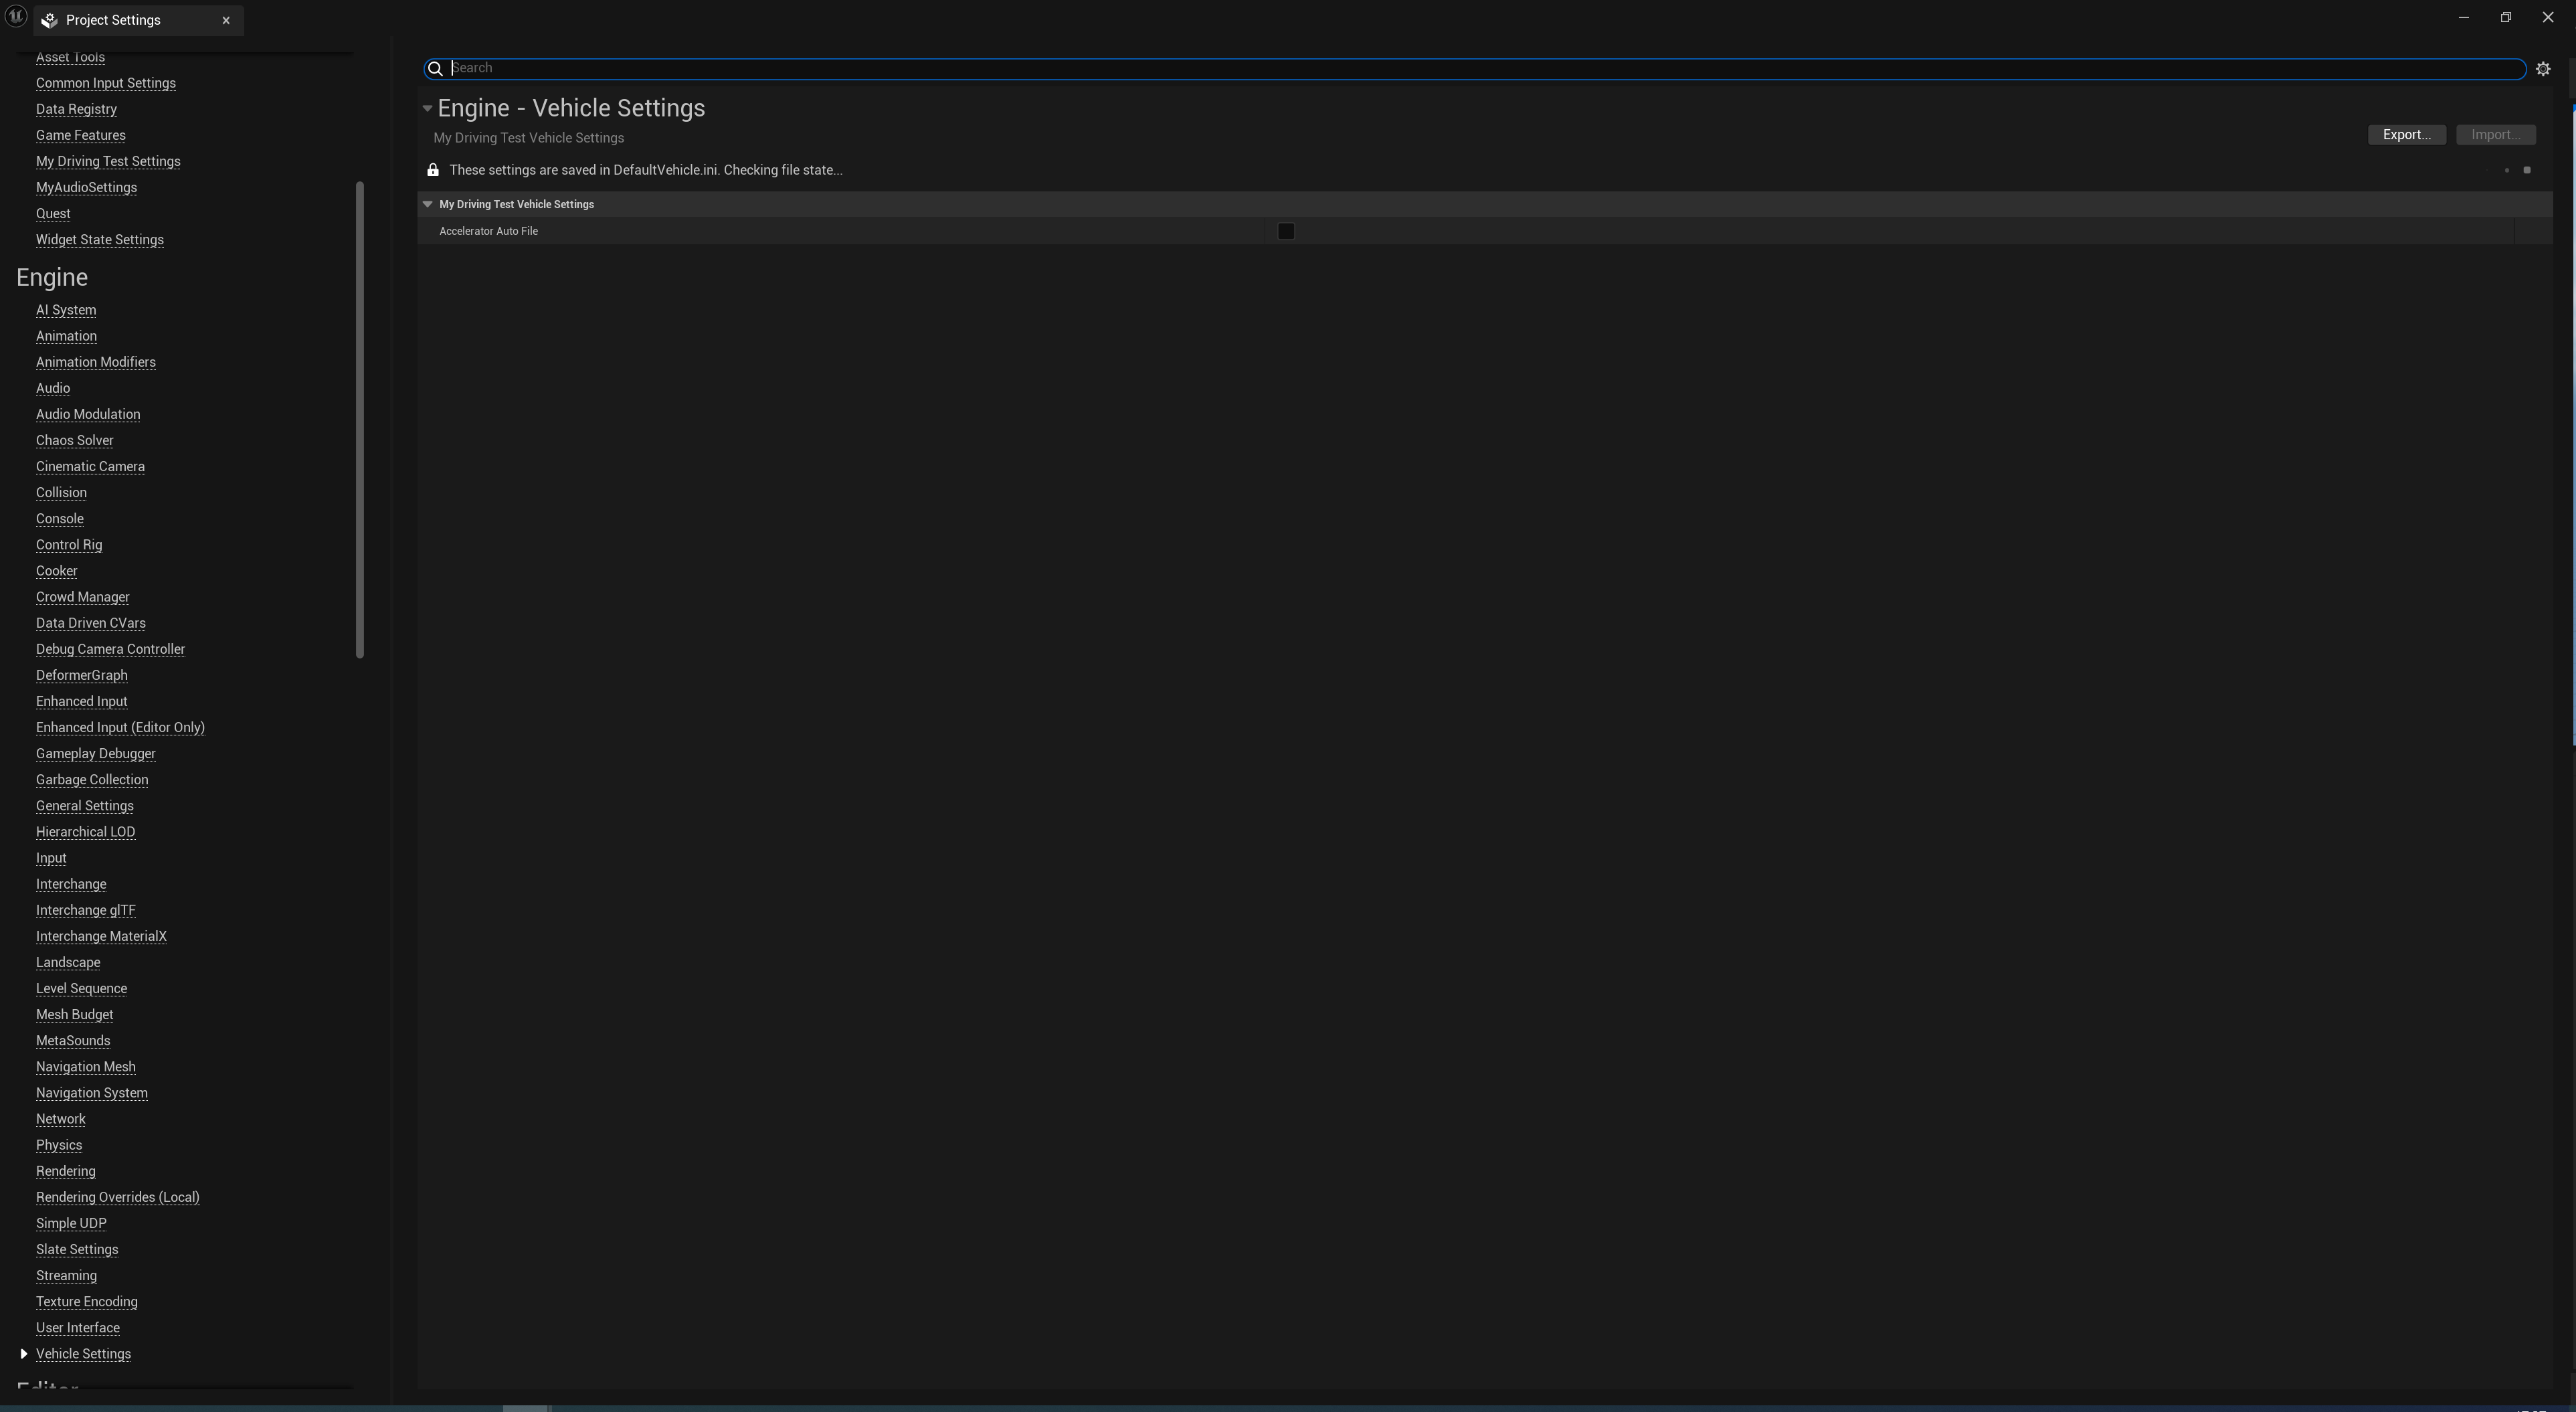Viewport: 2576px width, 1412px height.
Task: Click the magnifier icon in the search bar
Action: click(x=435, y=69)
